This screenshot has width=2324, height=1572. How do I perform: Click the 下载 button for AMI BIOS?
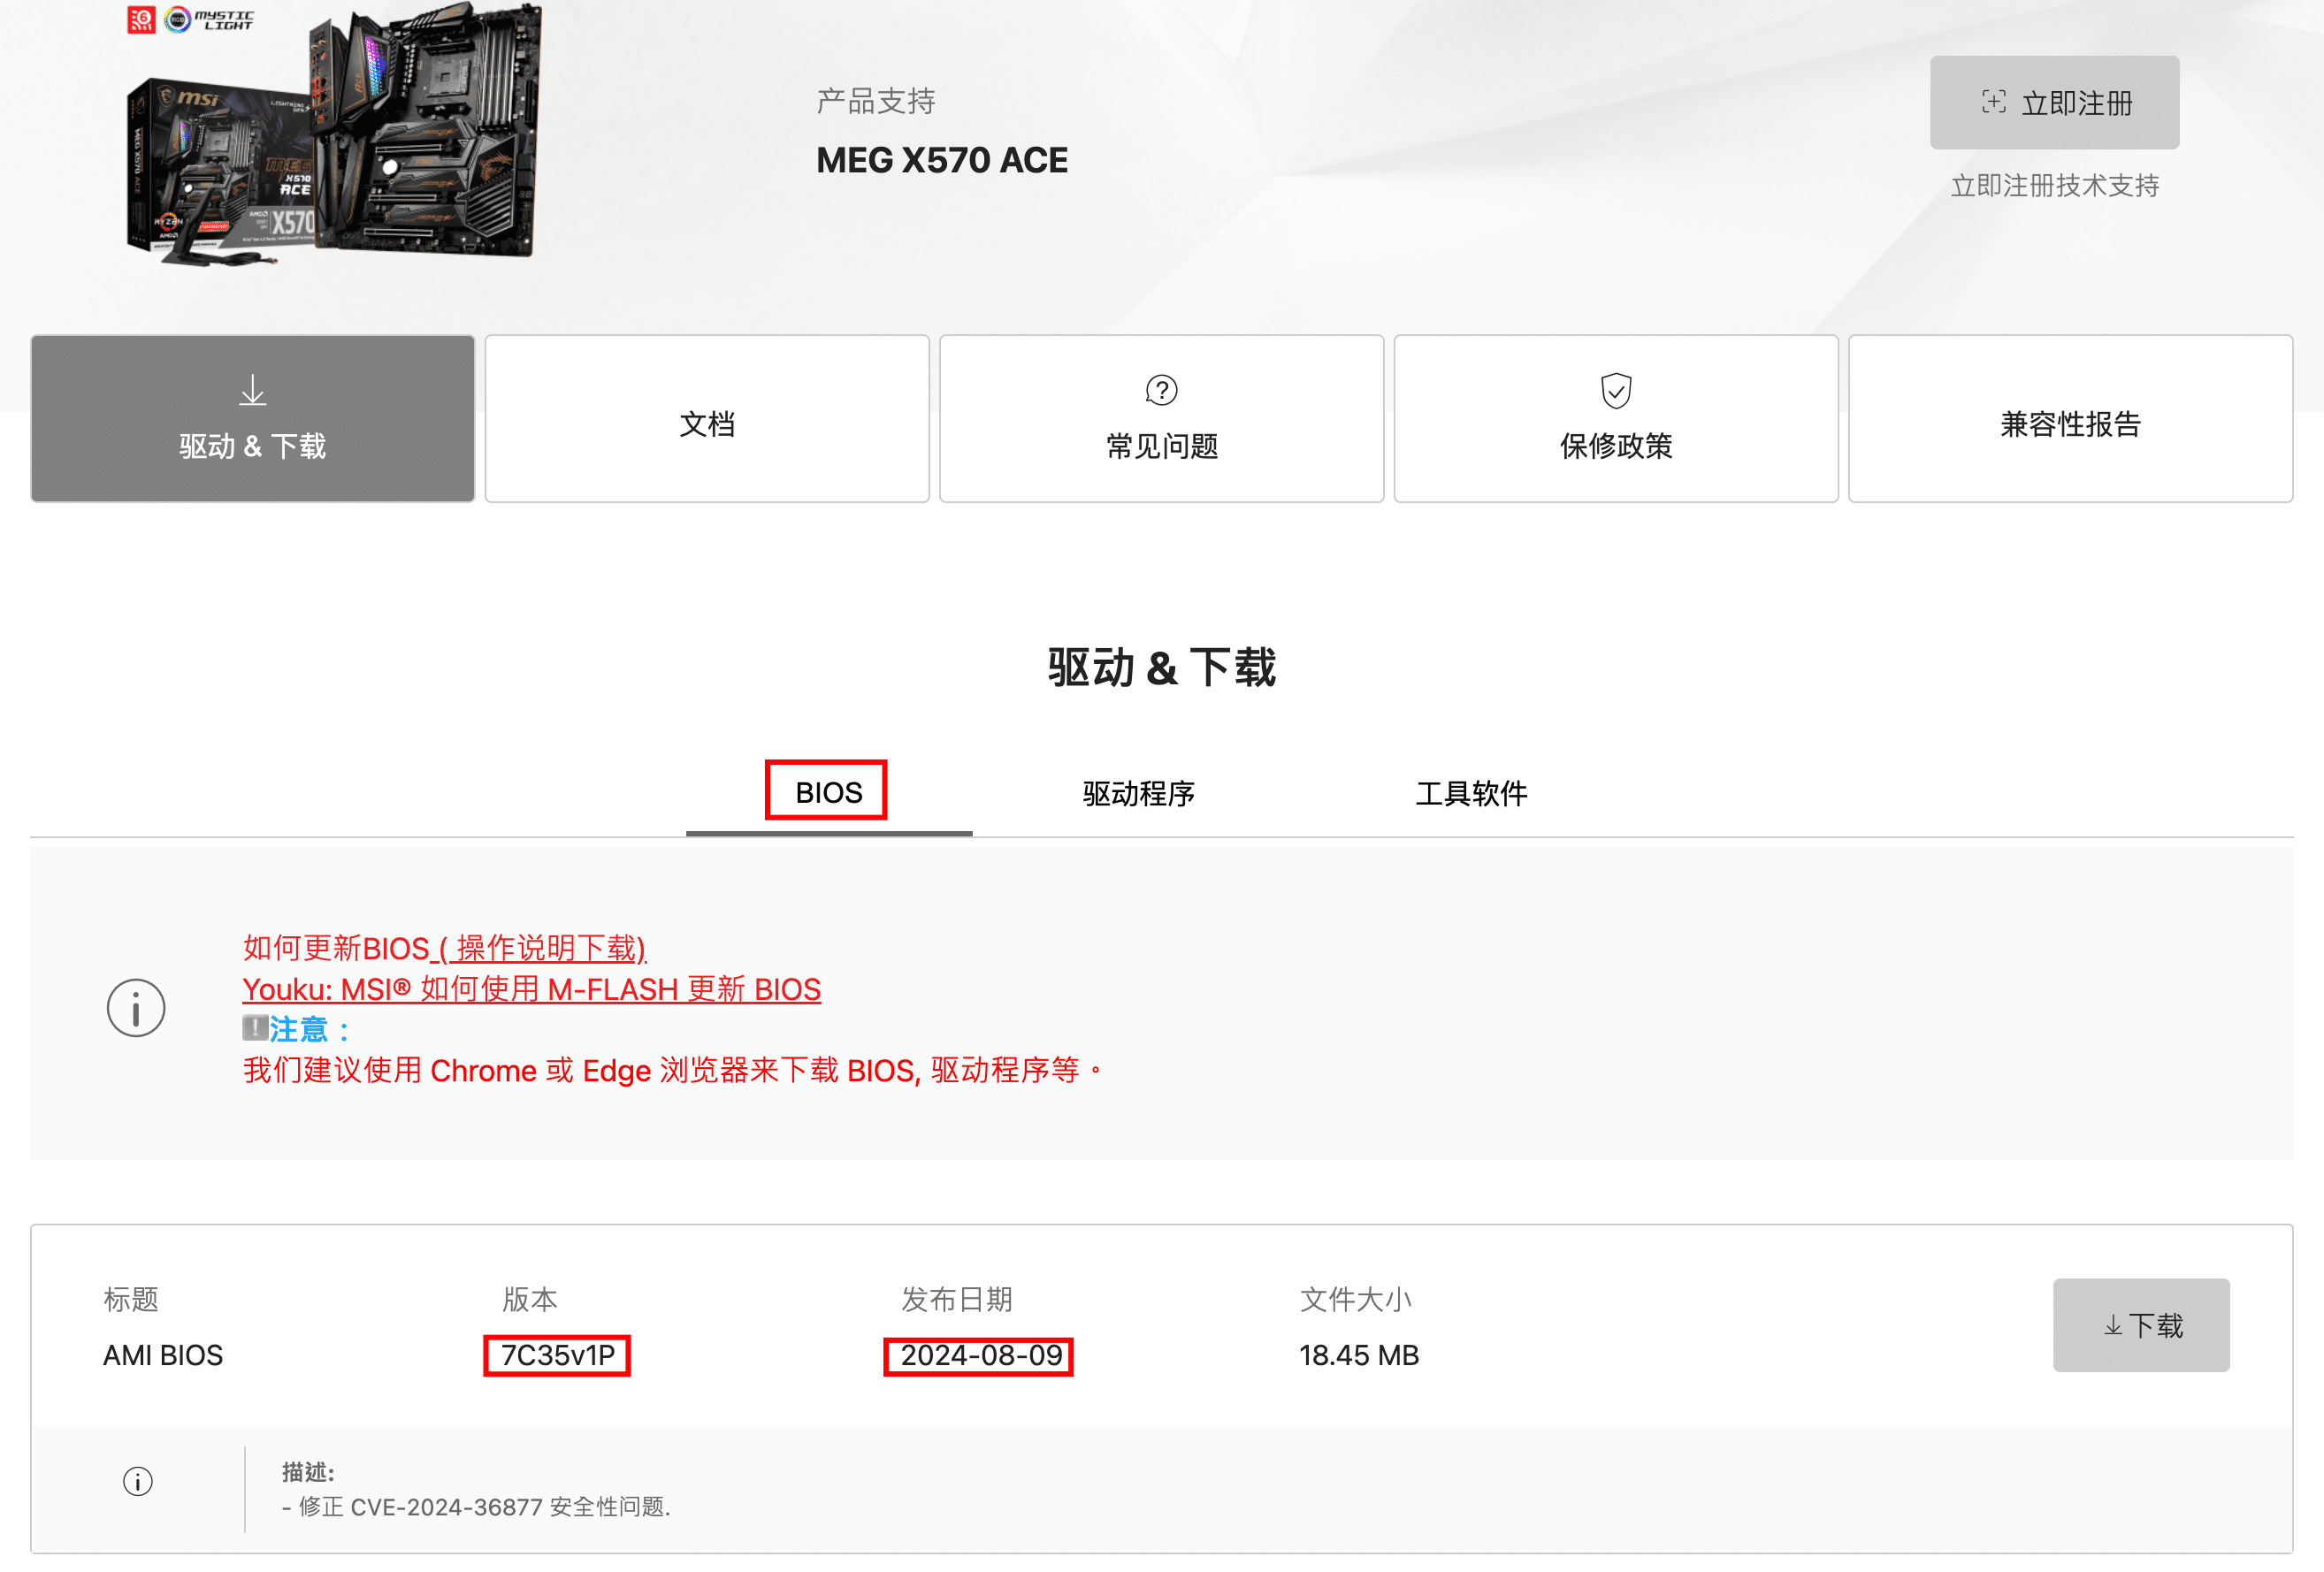point(2141,1324)
